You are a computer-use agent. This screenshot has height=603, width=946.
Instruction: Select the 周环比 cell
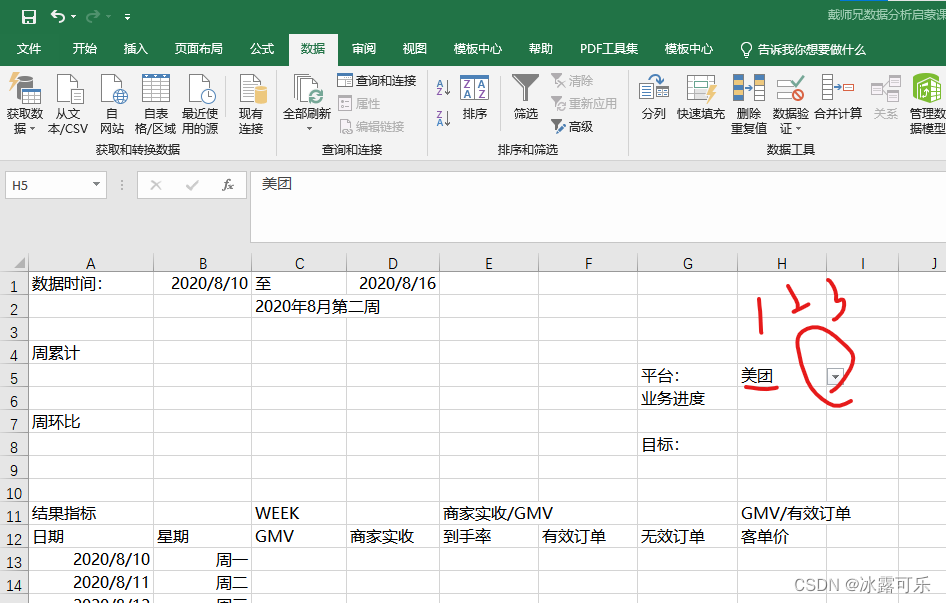click(x=90, y=421)
